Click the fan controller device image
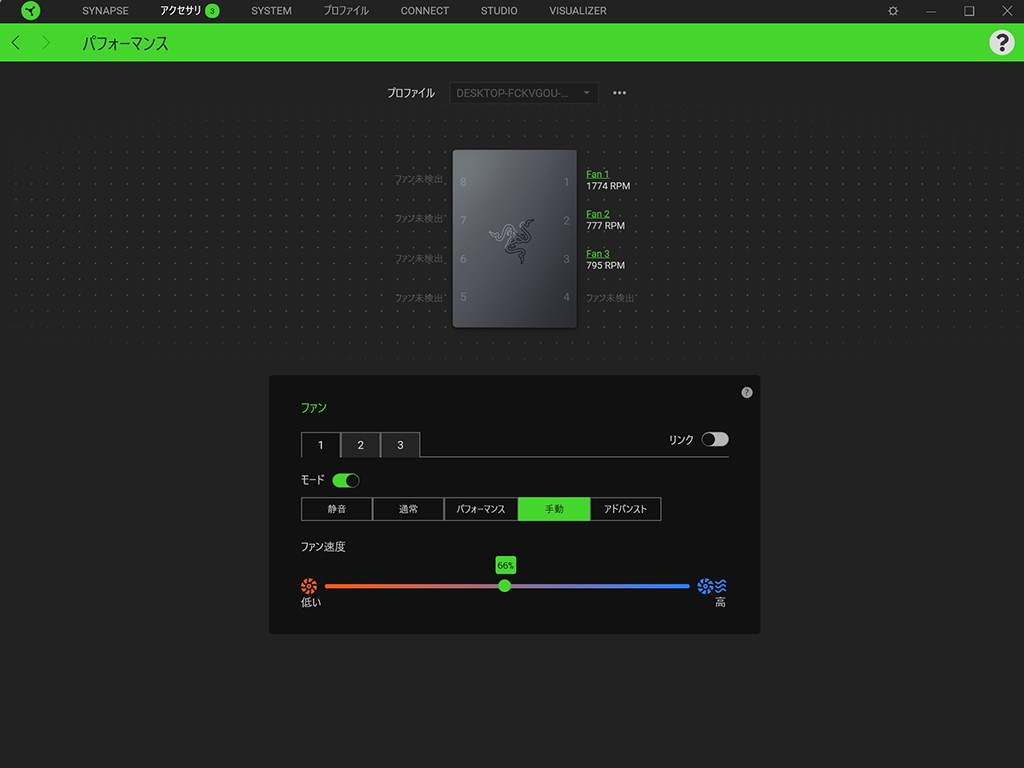Image resolution: width=1024 pixels, height=768 pixels. point(515,238)
